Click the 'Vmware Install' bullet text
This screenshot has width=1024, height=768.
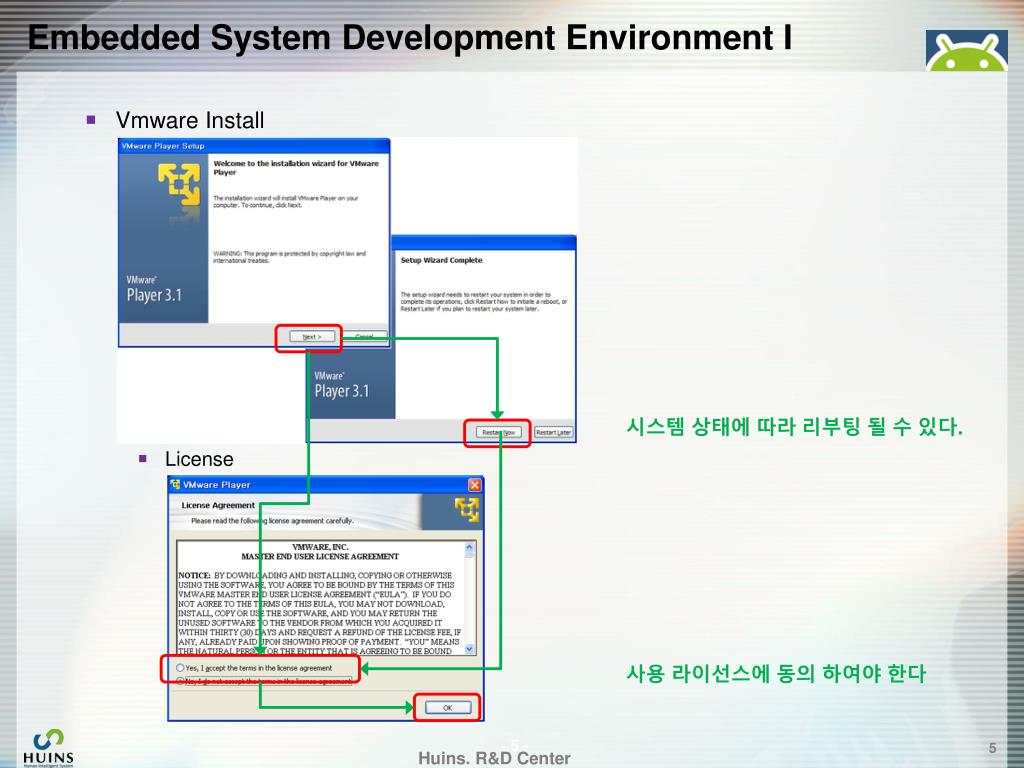[190, 120]
